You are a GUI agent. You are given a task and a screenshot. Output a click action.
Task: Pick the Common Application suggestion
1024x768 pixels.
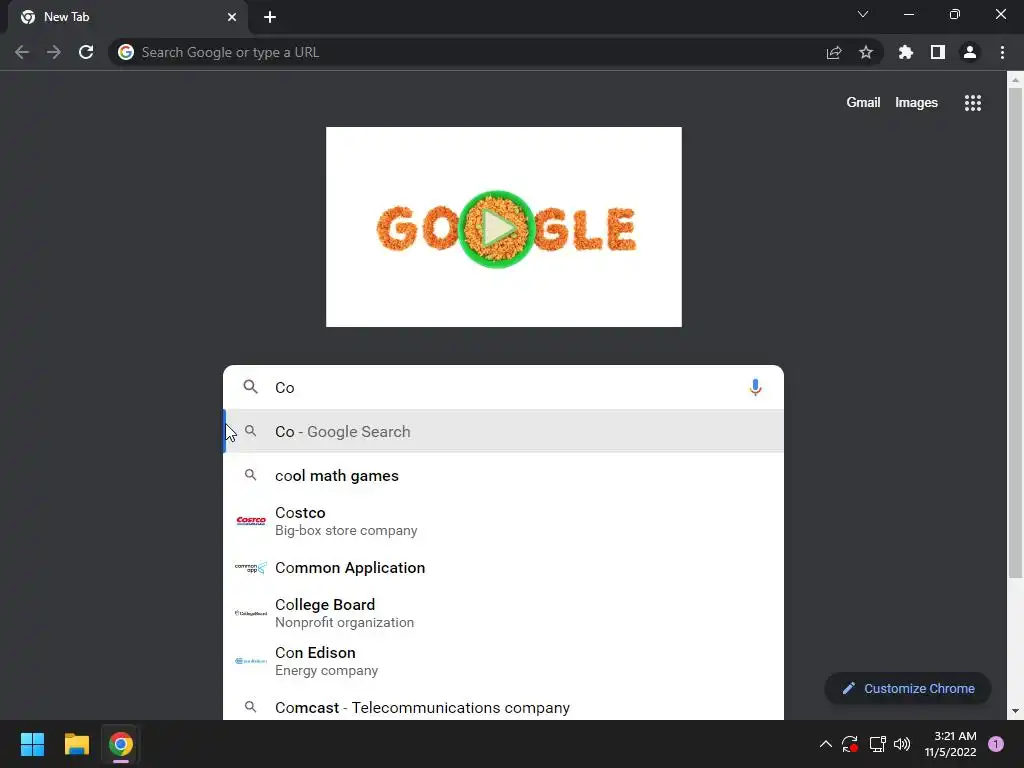pyautogui.click(x=504, y=568)
